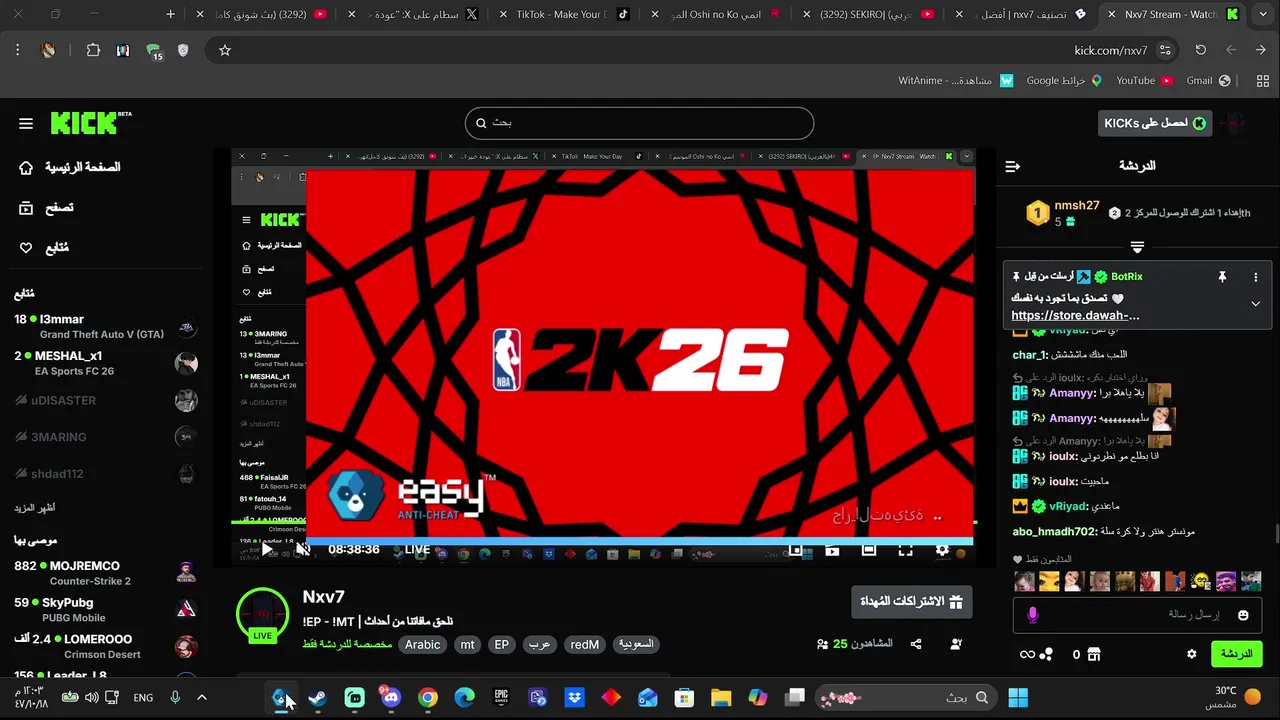Bookmark this page with star icon

coord(225,50)
